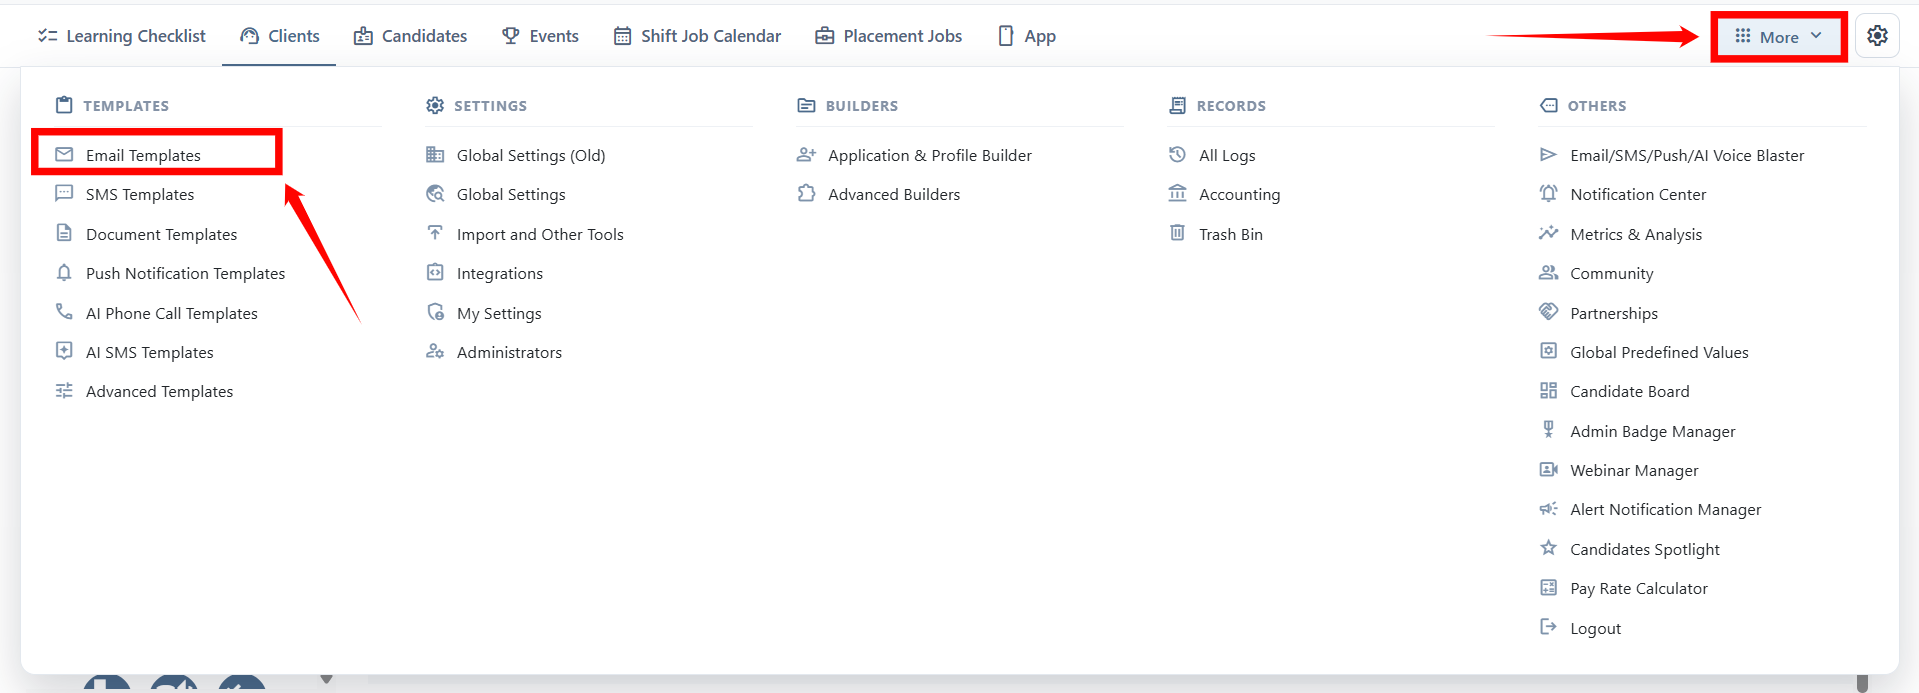Click the Email Templates envelope icon

64,155
